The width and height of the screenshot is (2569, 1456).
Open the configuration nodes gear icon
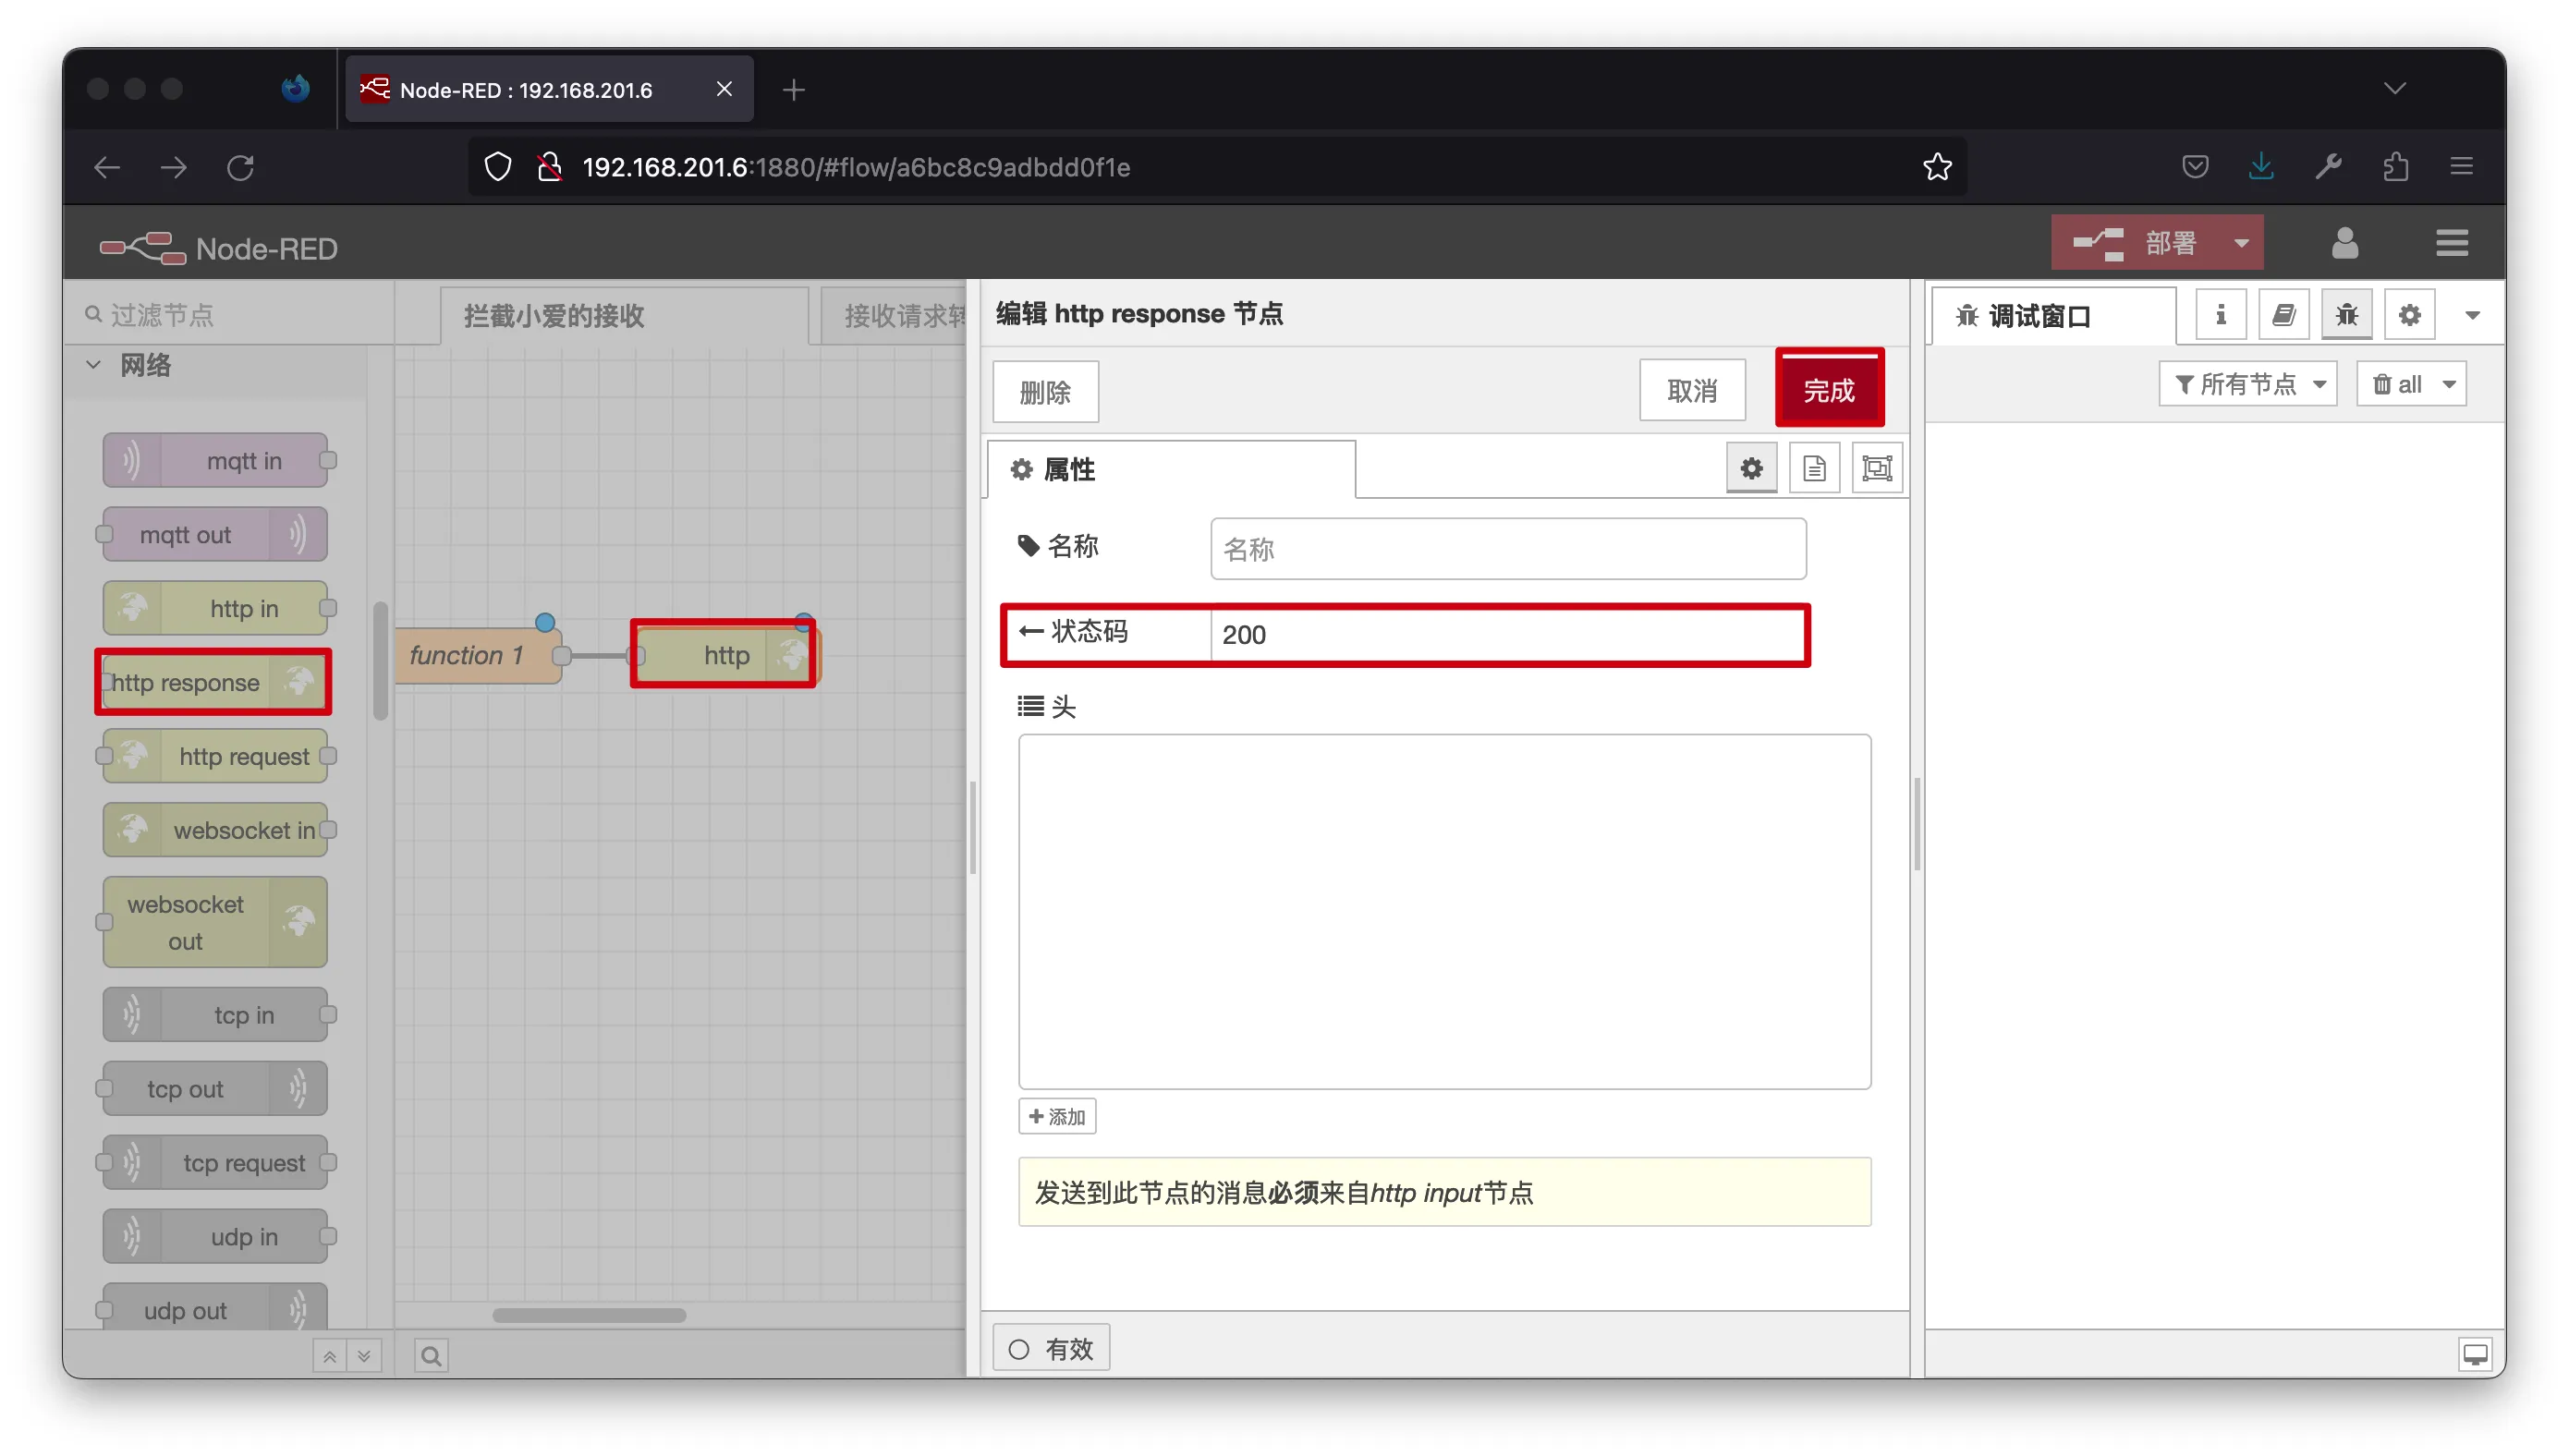coord(2409,316)
